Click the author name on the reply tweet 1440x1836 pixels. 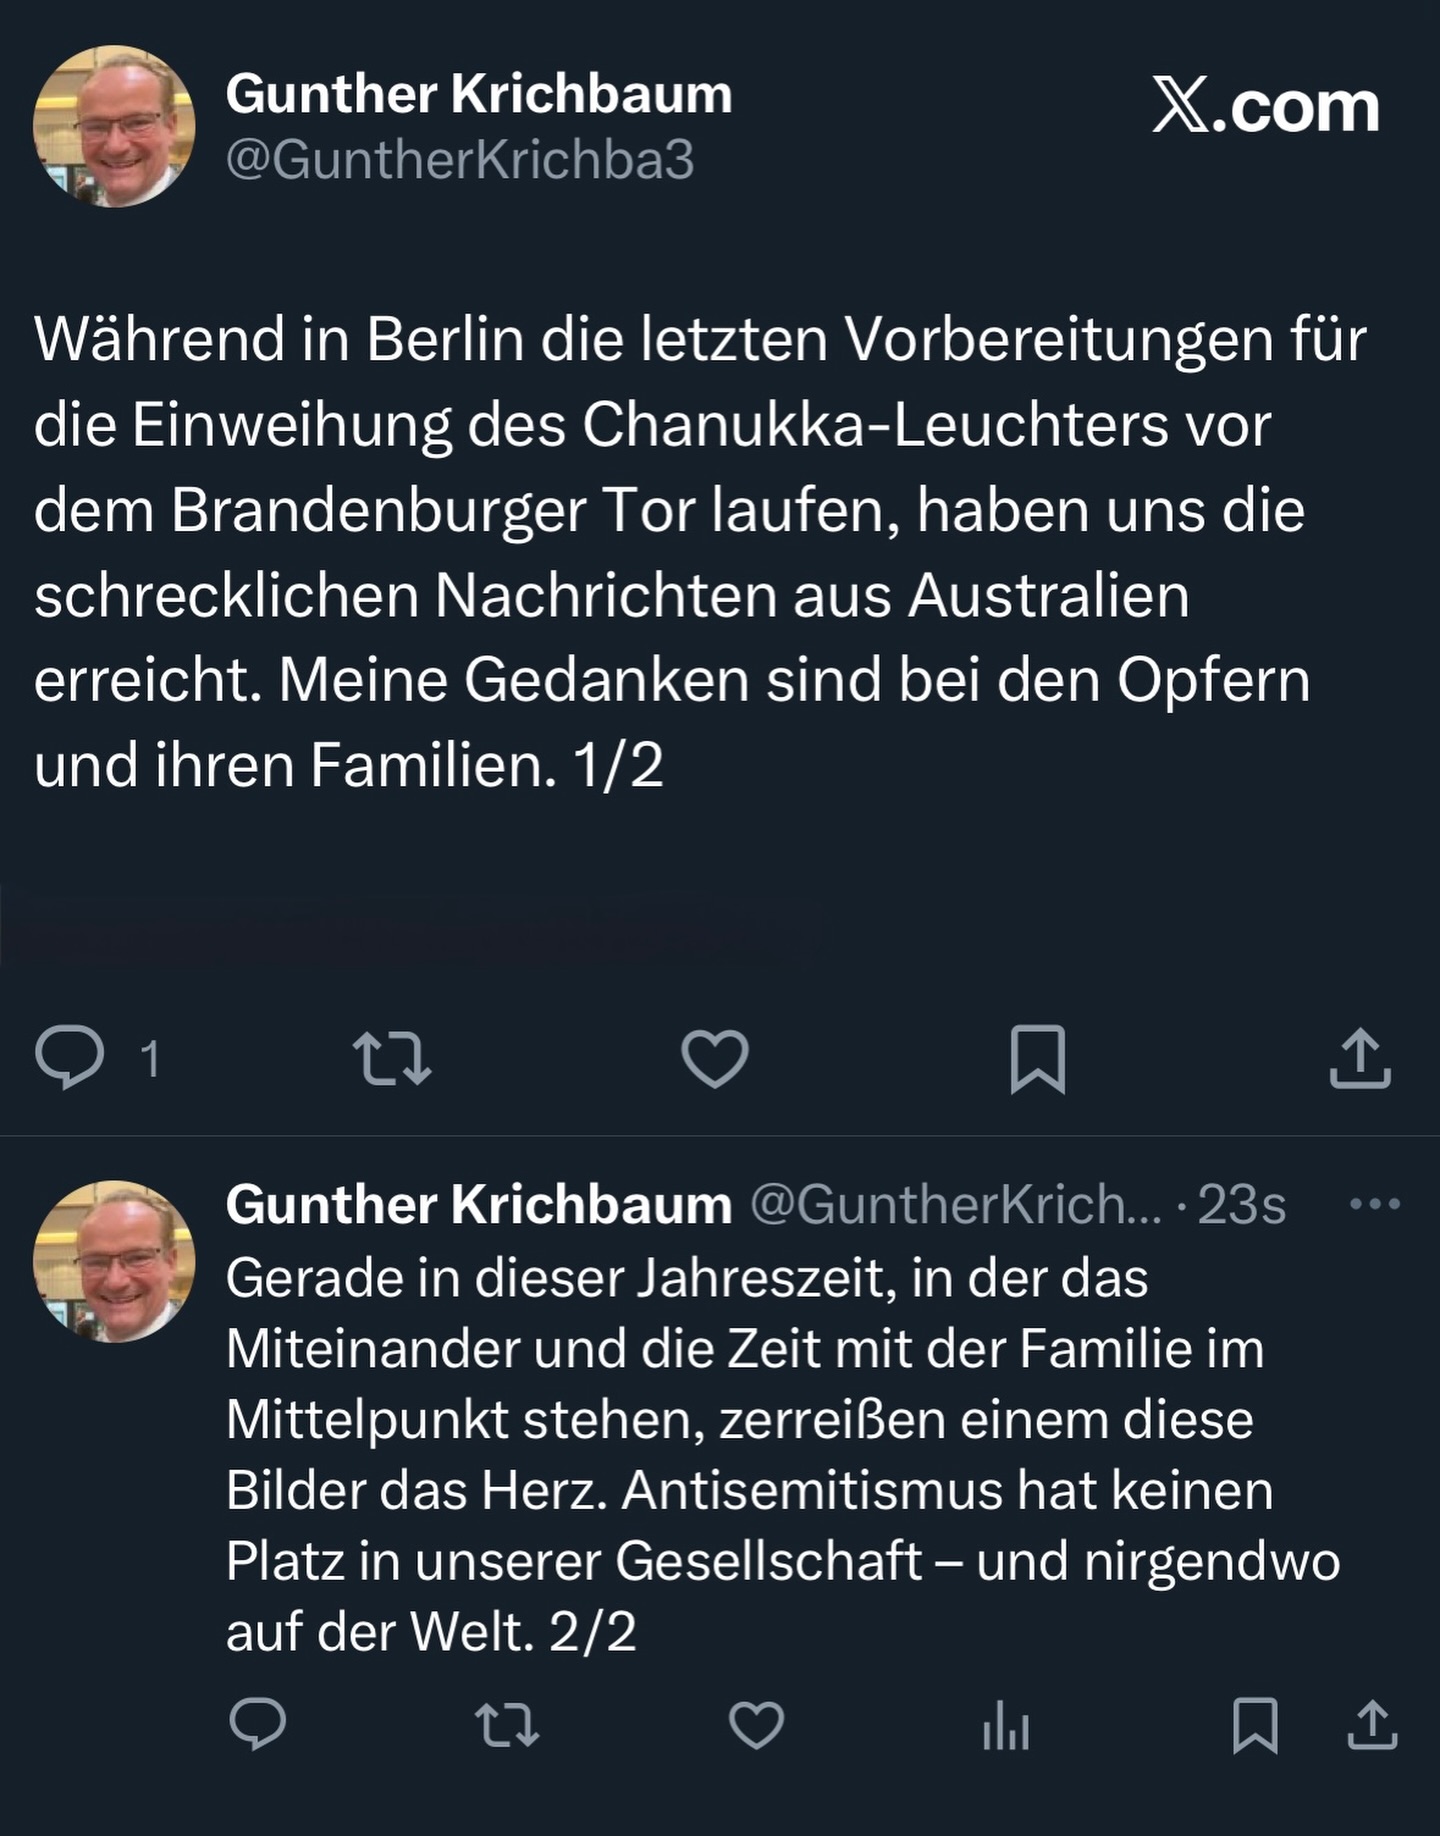479,1204
